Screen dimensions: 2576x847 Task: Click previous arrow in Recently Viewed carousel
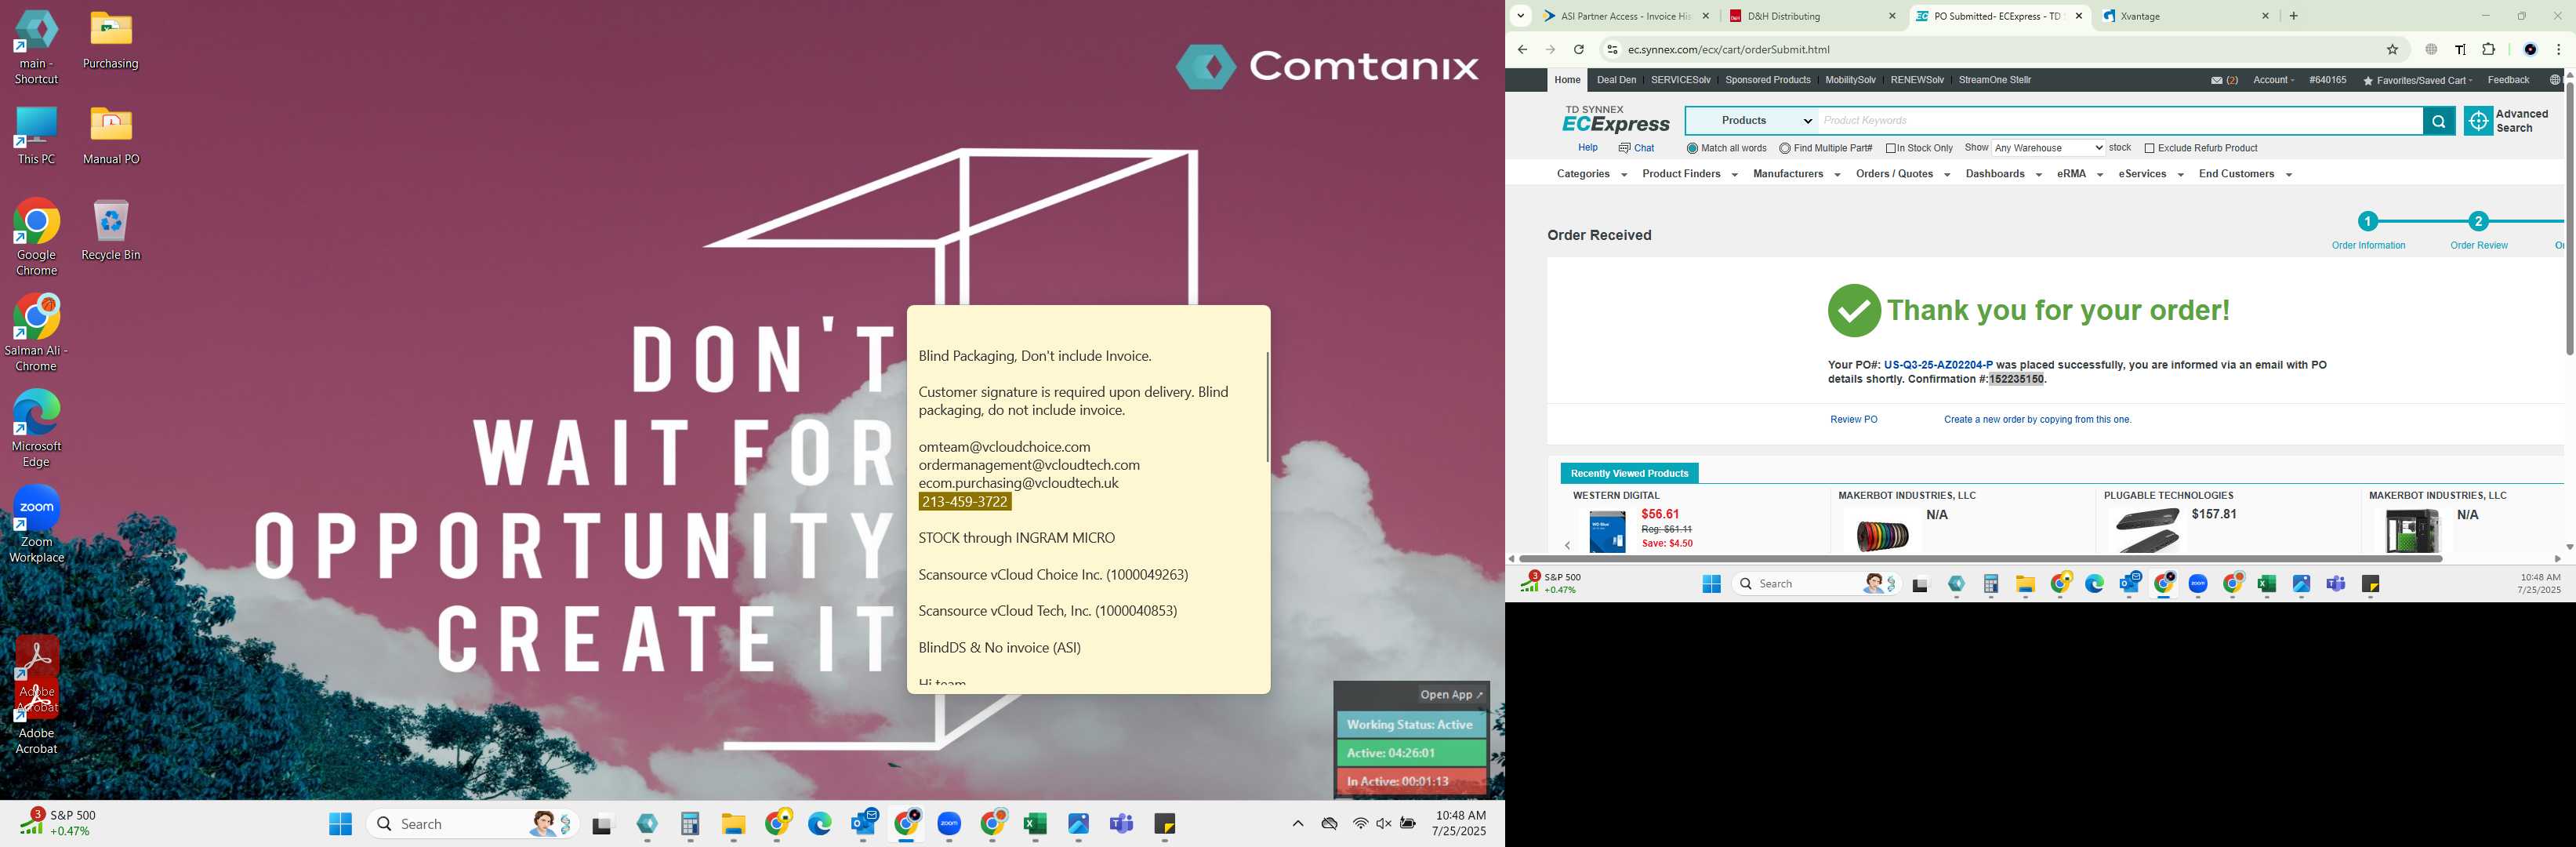[1567, 545]
